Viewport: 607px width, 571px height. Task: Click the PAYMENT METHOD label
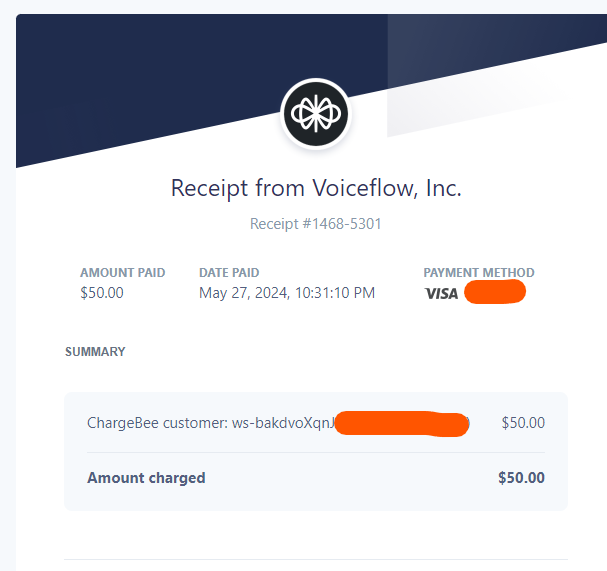479,273
